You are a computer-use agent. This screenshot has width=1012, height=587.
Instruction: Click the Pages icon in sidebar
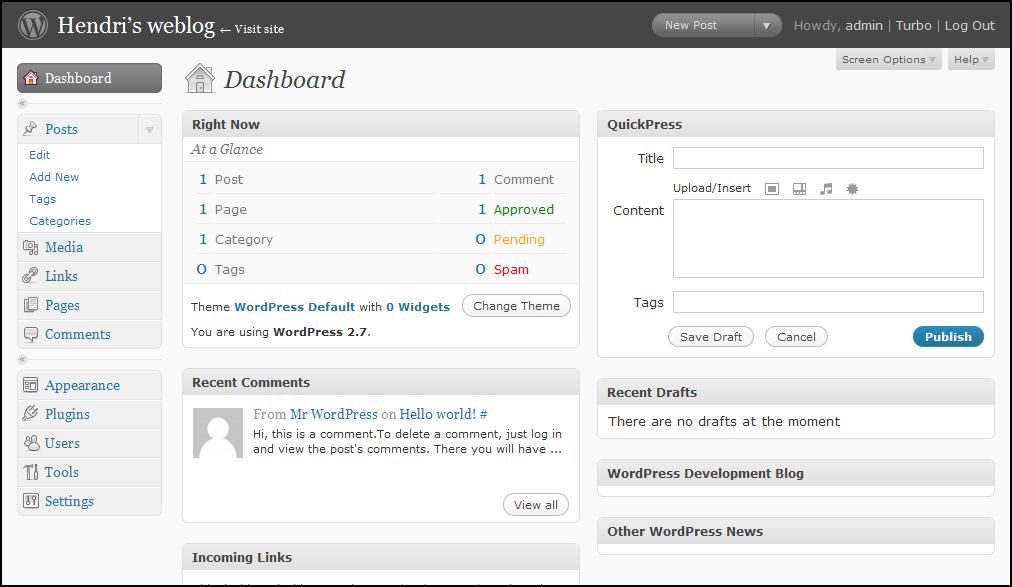point(30,305)
